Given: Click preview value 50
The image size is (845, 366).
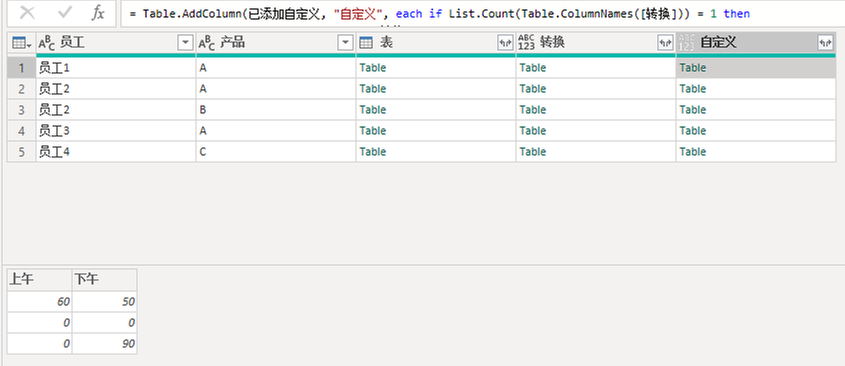Looking at the screenshot, I should [105, 302].
